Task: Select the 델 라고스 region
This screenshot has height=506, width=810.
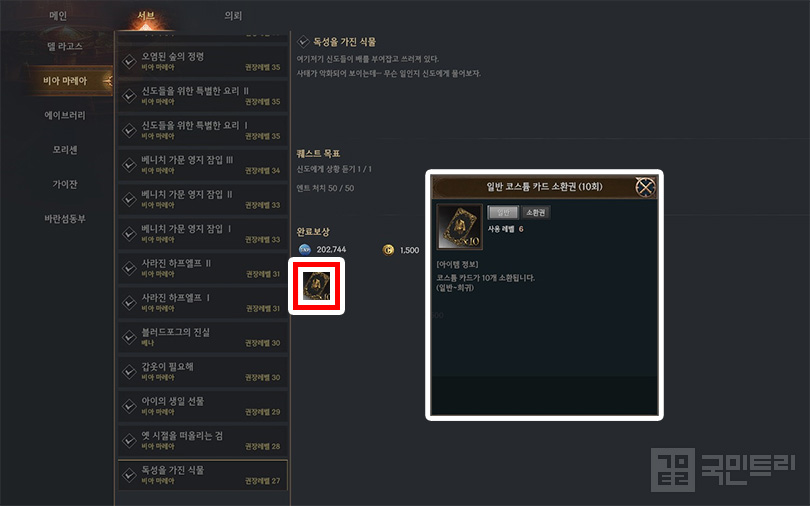Action: click(65, 46)
